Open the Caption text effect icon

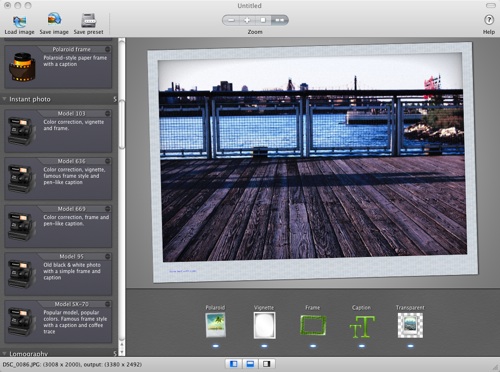pyautogui.click(x=362, y=326)
